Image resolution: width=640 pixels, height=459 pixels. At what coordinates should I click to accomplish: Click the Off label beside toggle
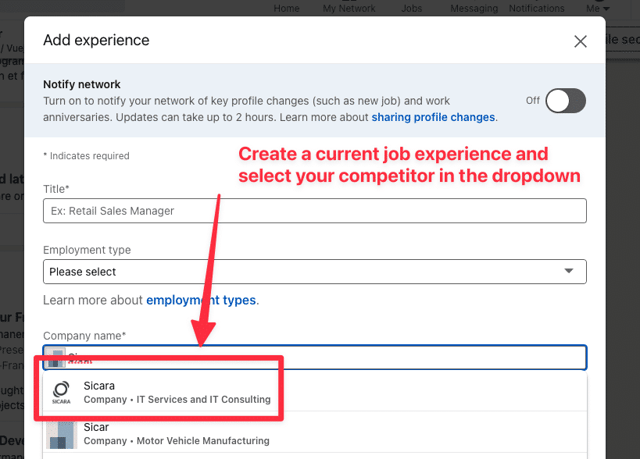(x=532, y=100)
